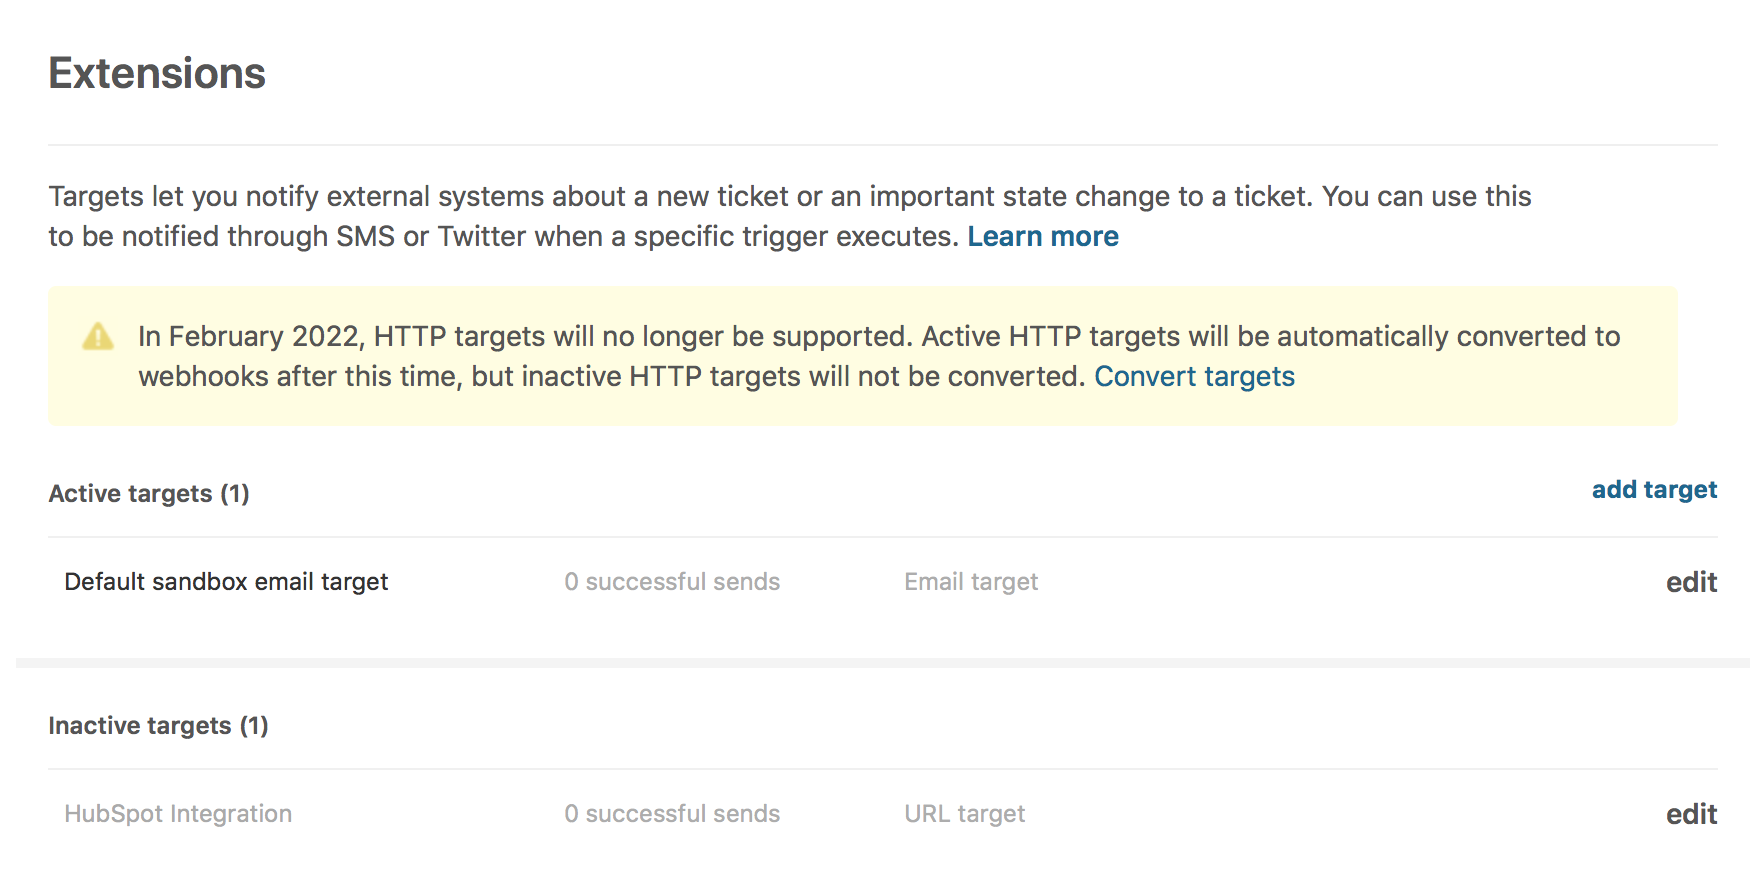1754x890 pixels.
Task: Select the Default sandbox email target name
Action: click(226, 582)
